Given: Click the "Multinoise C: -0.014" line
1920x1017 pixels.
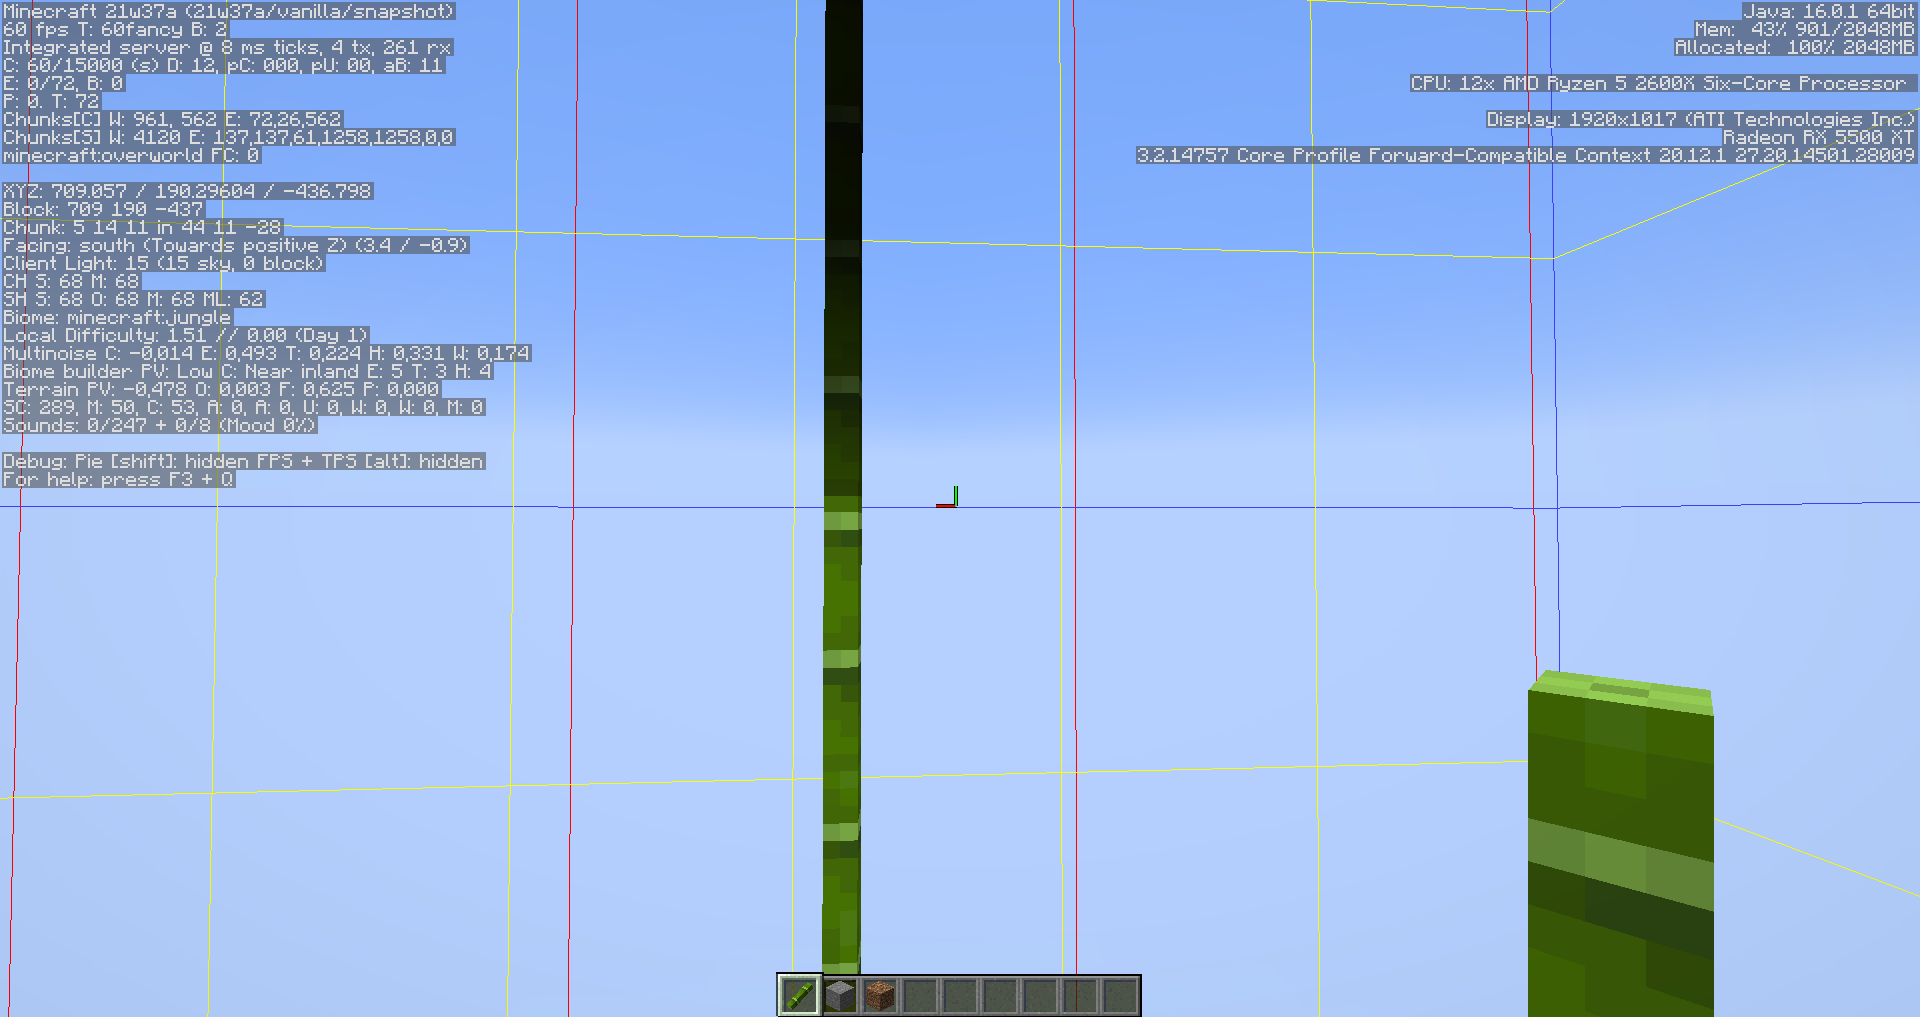Looking at the screenshot, I should [267, 353].
